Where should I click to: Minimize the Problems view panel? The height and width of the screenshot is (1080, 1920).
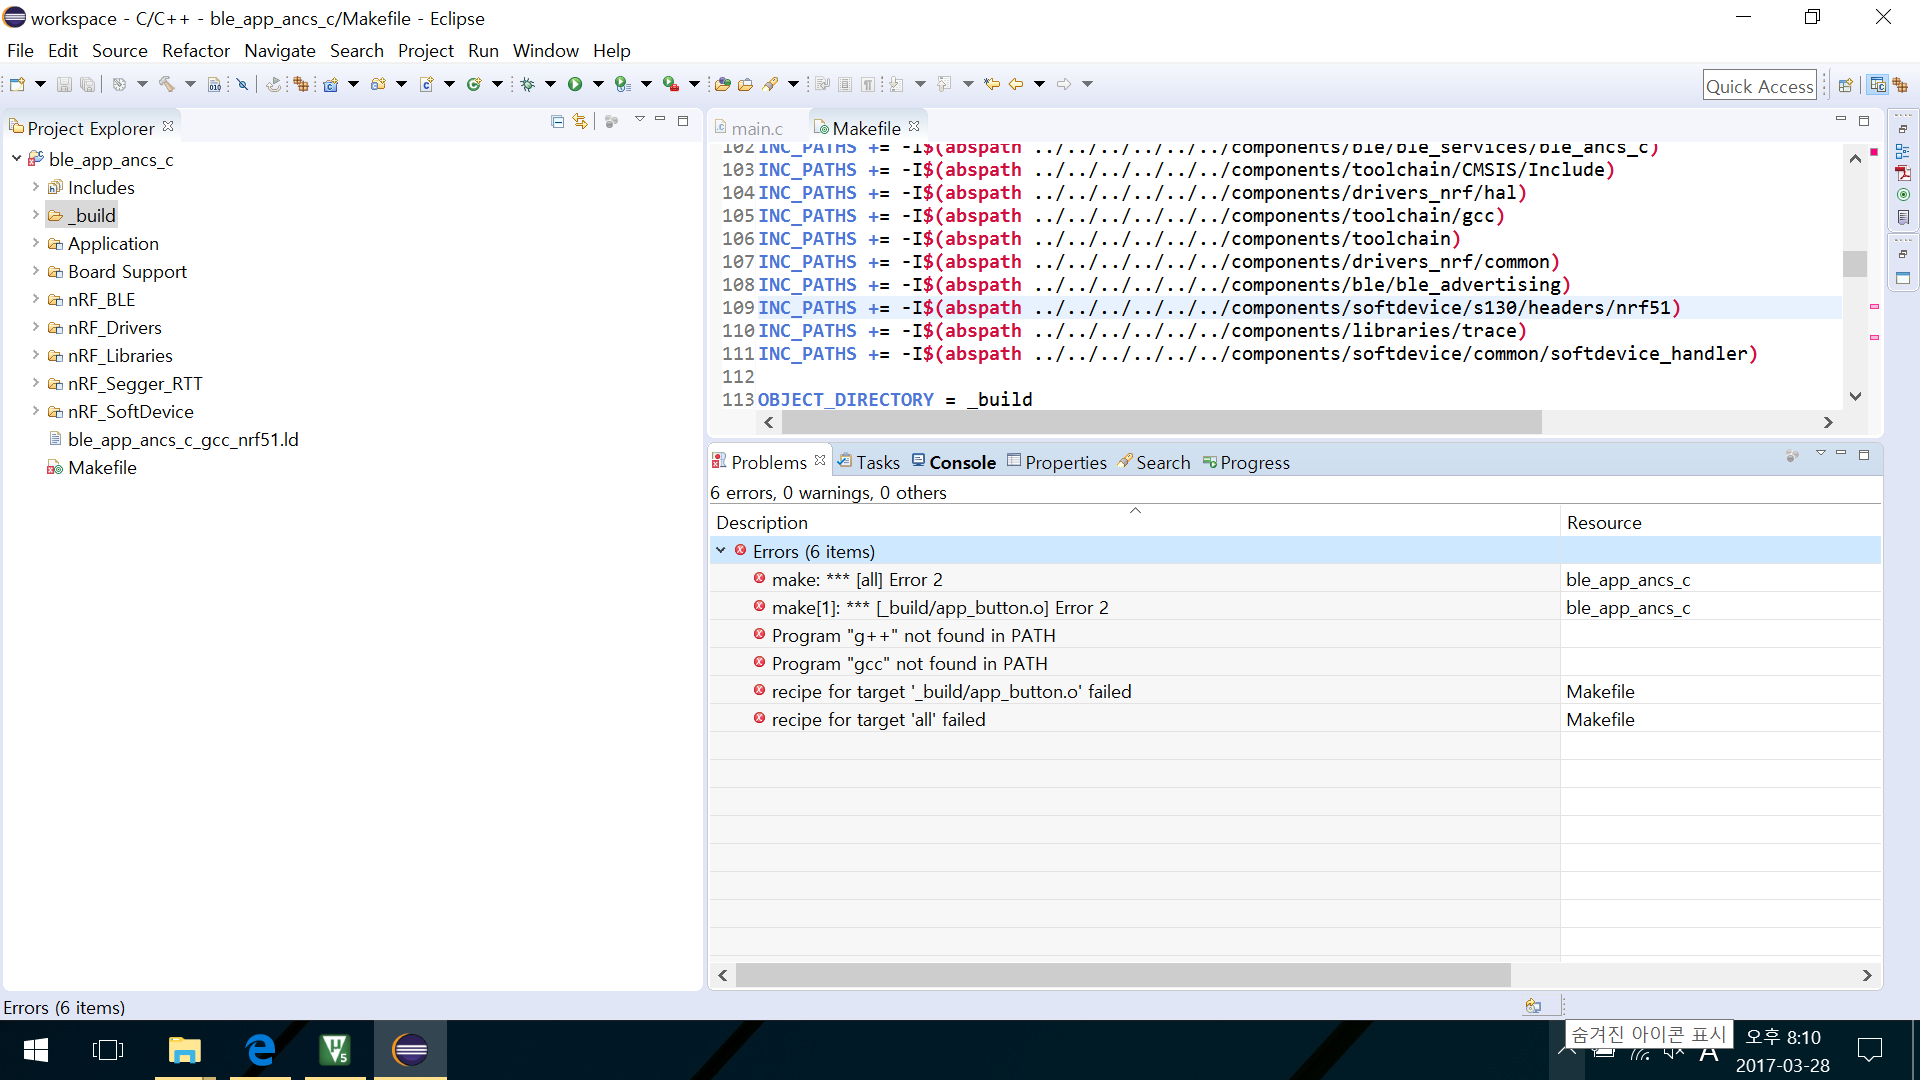point(1841,454)
